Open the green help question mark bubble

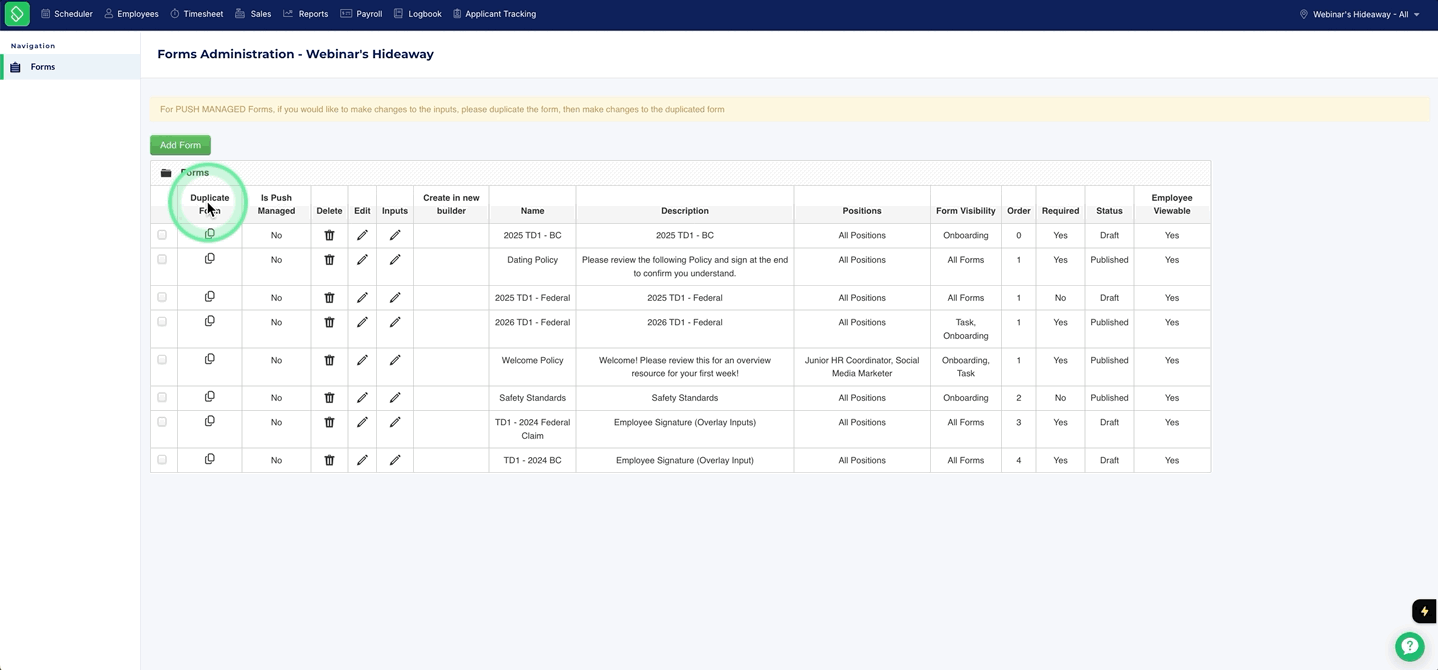(1410, 646)
